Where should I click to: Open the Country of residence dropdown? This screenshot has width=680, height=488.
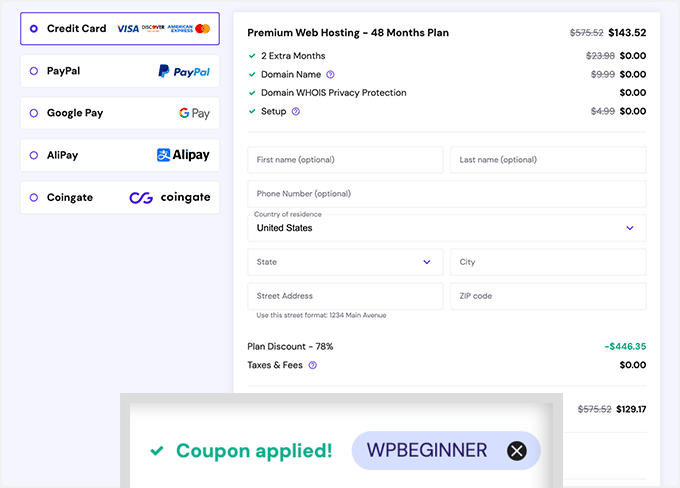click(x=446, y=228)
